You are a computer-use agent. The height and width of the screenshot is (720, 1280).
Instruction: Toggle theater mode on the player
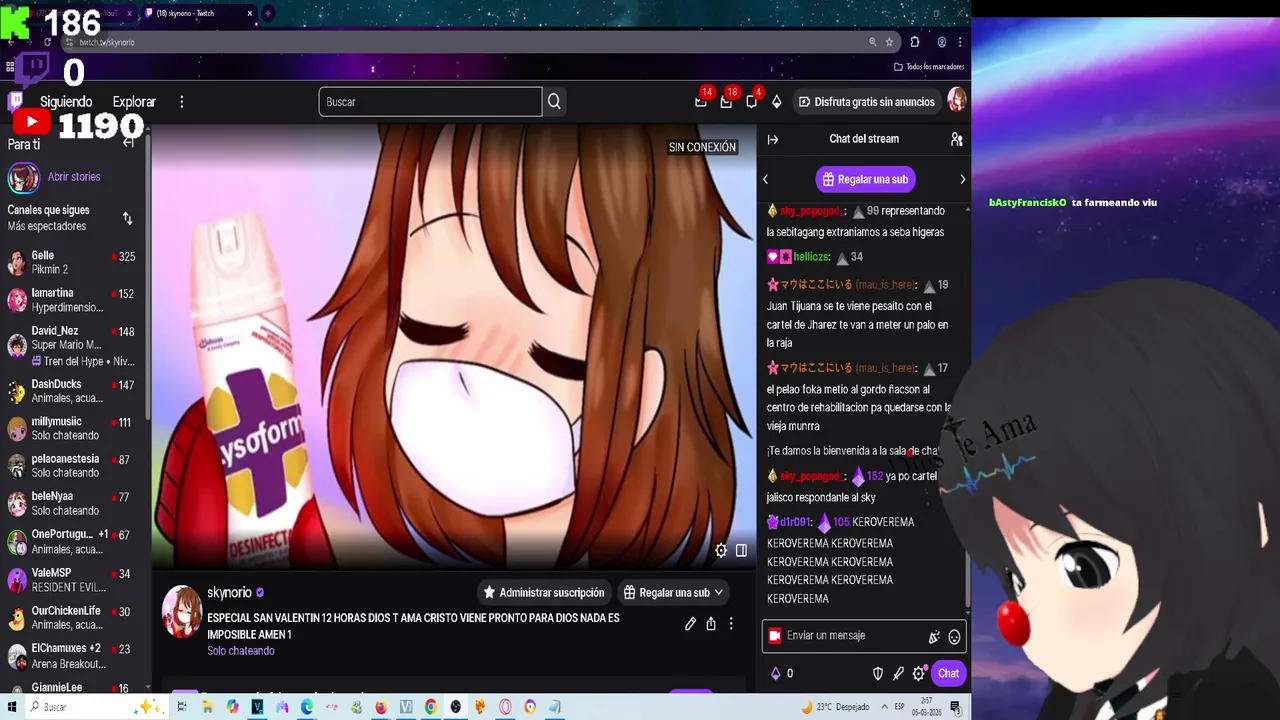pos(741,550)
